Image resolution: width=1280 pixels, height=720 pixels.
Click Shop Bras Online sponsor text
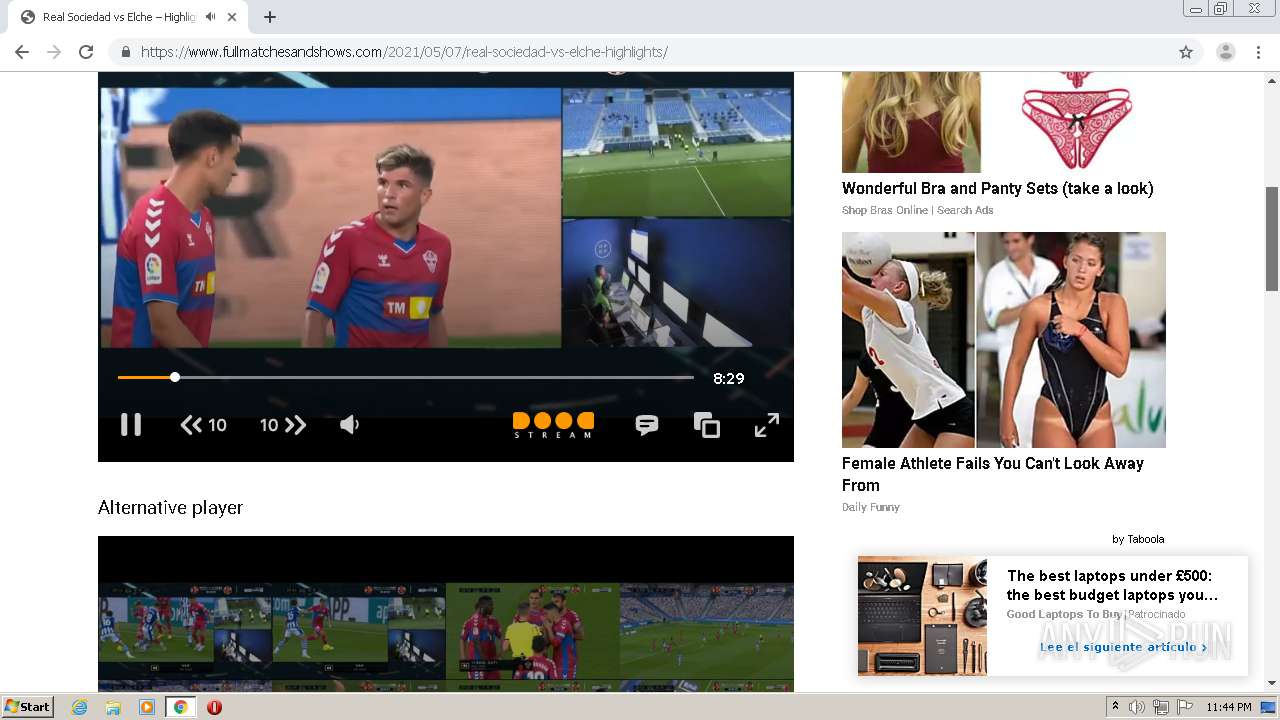coord(917,210)
